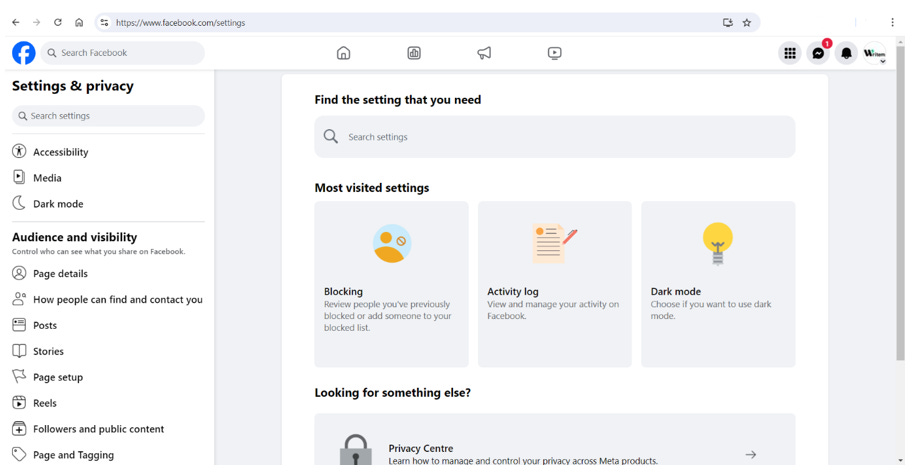Open the Notifications bell
915x475 pixels.
tap(846, 53)
